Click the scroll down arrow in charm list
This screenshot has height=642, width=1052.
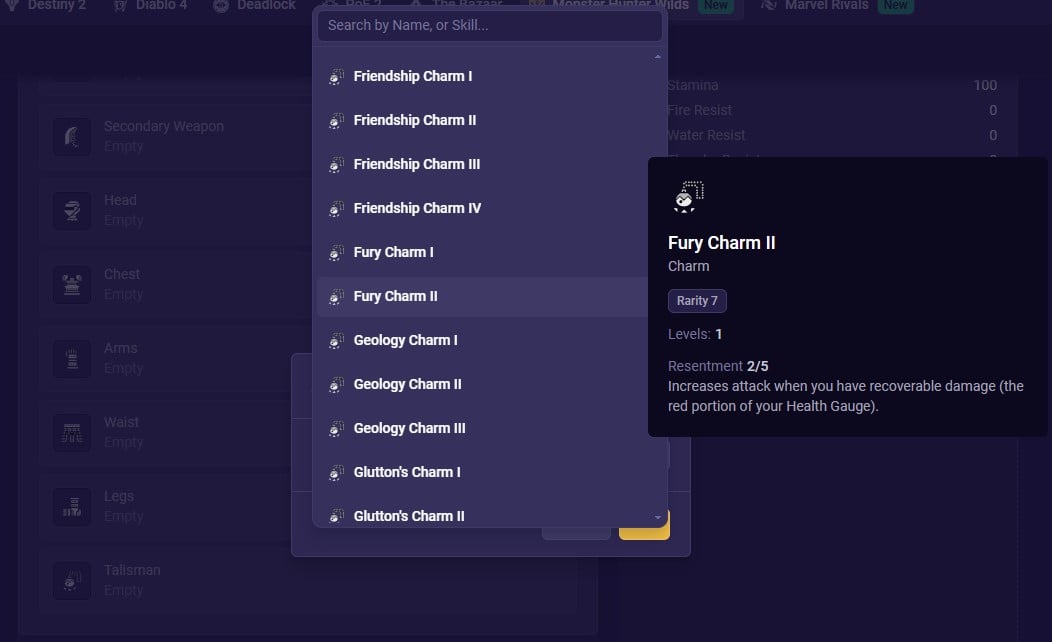coord(657,517)
